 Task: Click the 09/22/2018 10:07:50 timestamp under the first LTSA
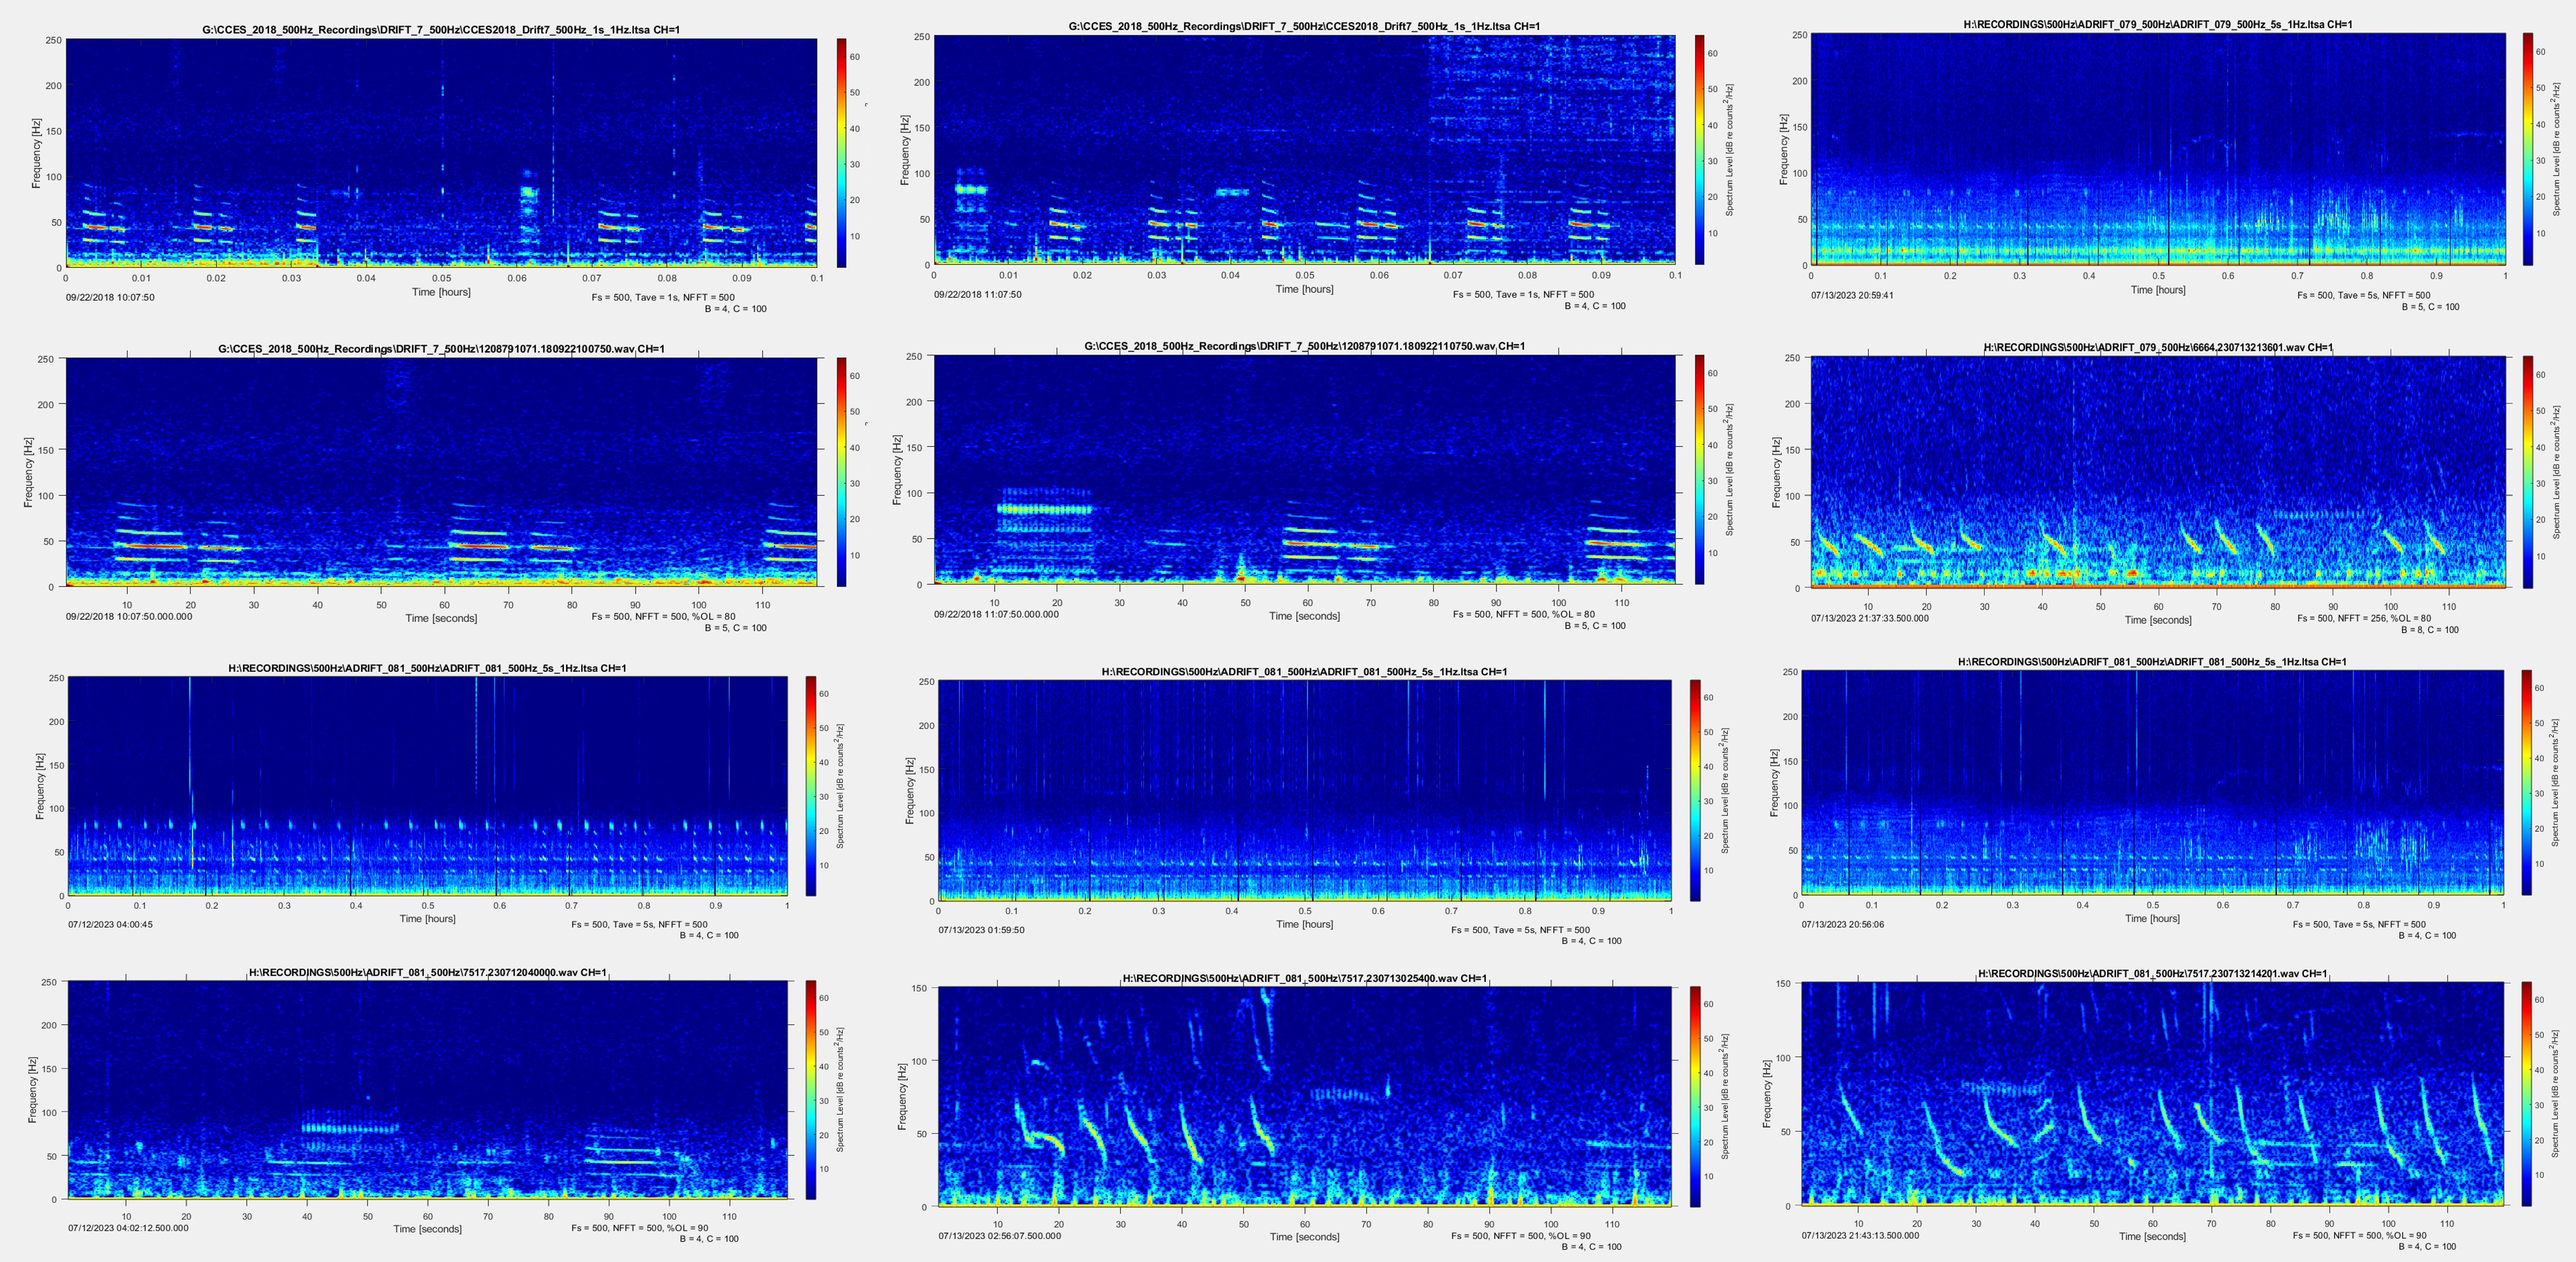click(110, 297)
